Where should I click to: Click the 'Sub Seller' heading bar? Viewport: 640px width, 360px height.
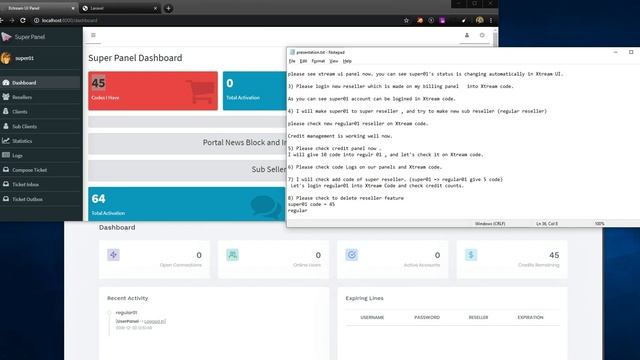pyautogui.click(x=187, y=170)
